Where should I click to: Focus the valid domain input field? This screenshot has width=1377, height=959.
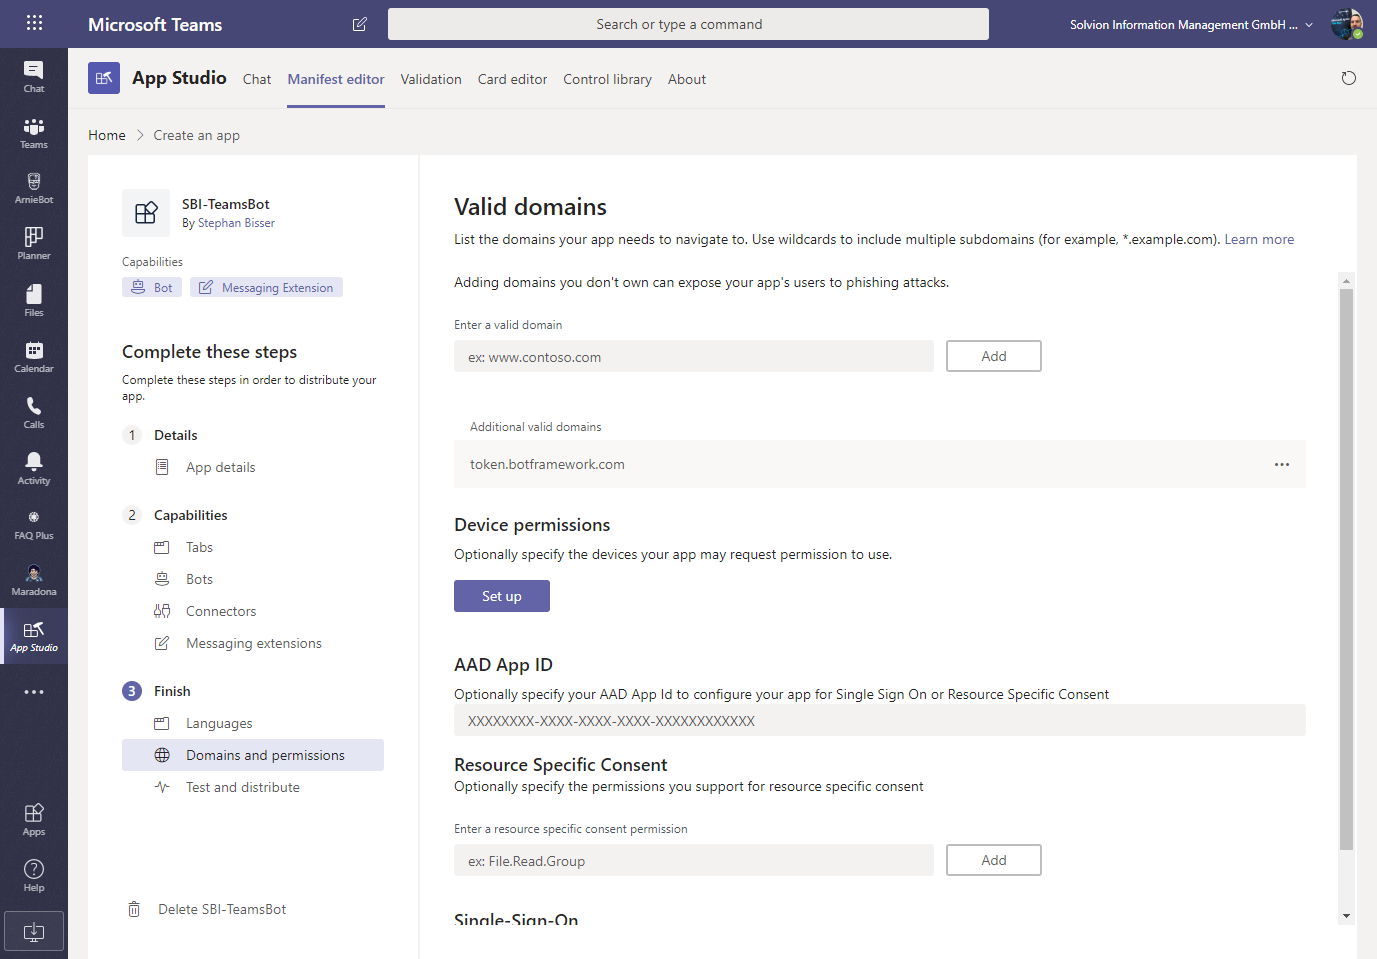(694, 356)
